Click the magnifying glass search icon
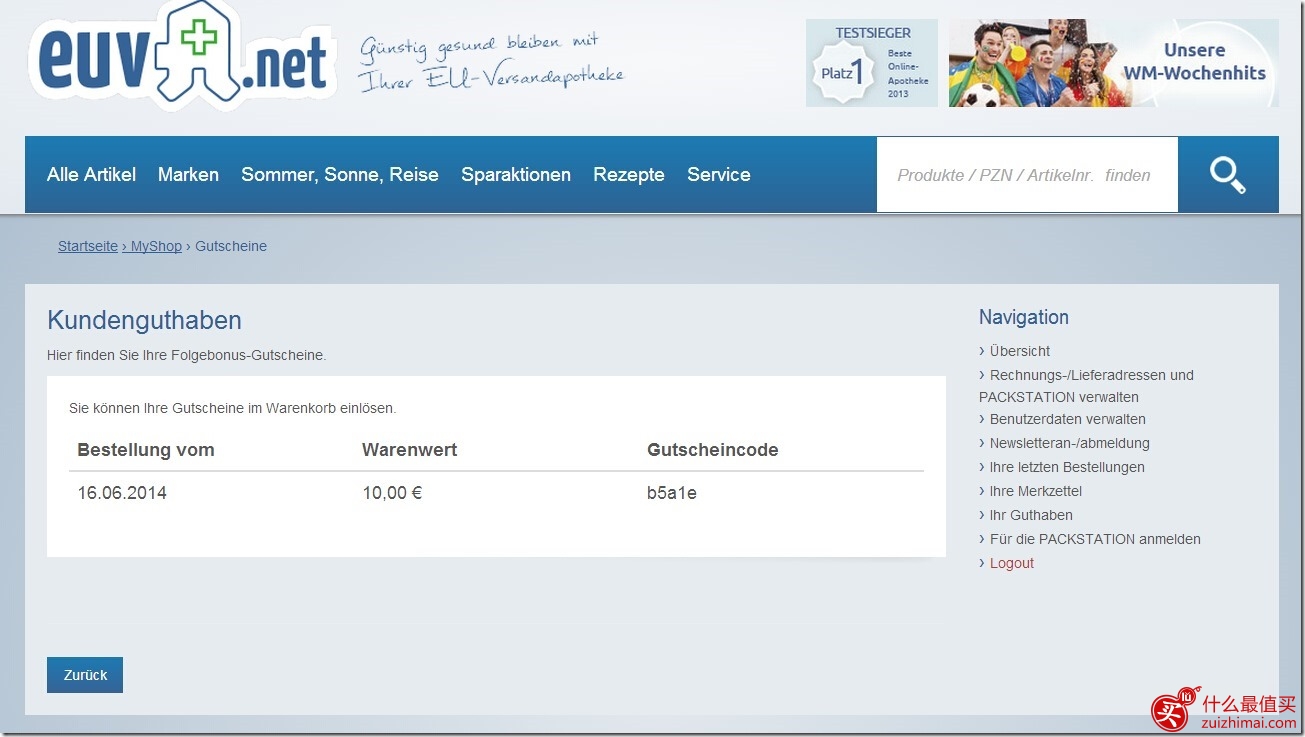This screenshot has height=737, width=1305. coord(1228,175)
